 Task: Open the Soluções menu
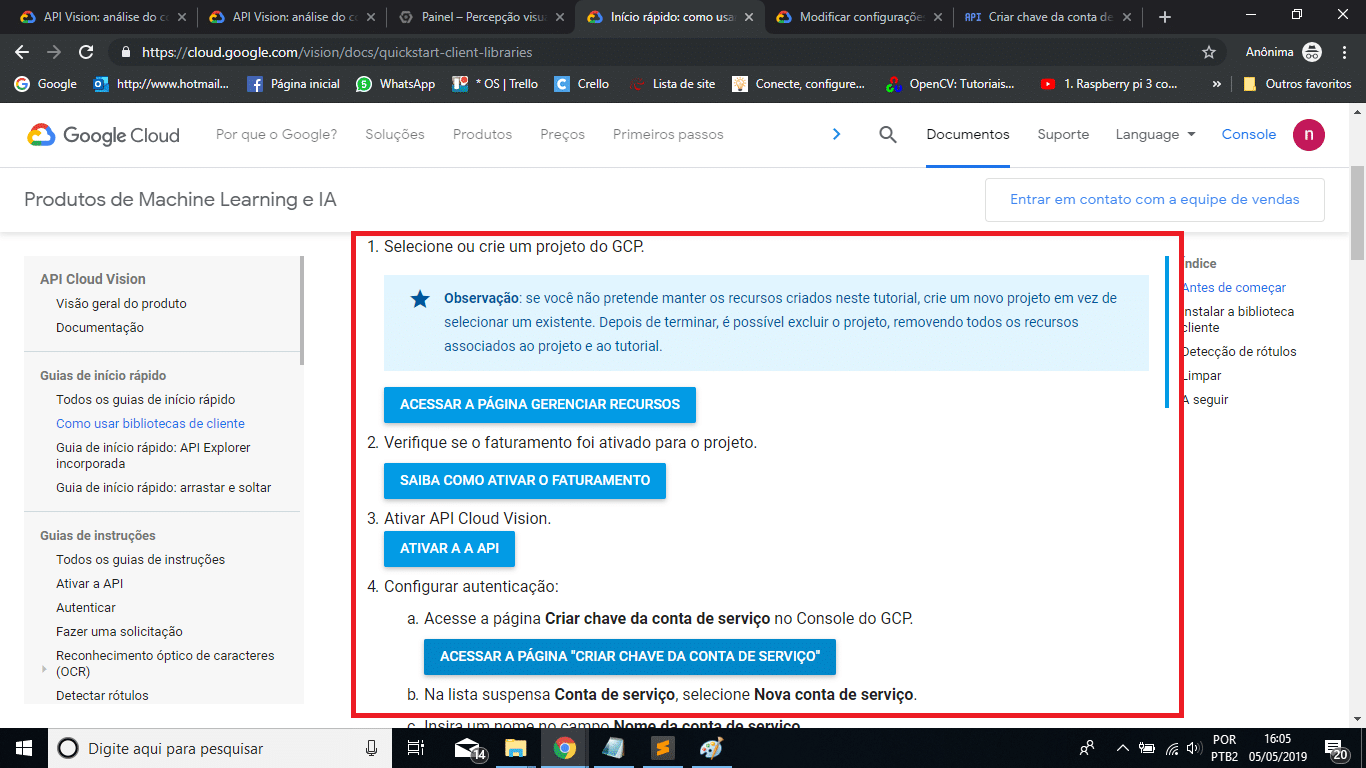pos(395,134)
